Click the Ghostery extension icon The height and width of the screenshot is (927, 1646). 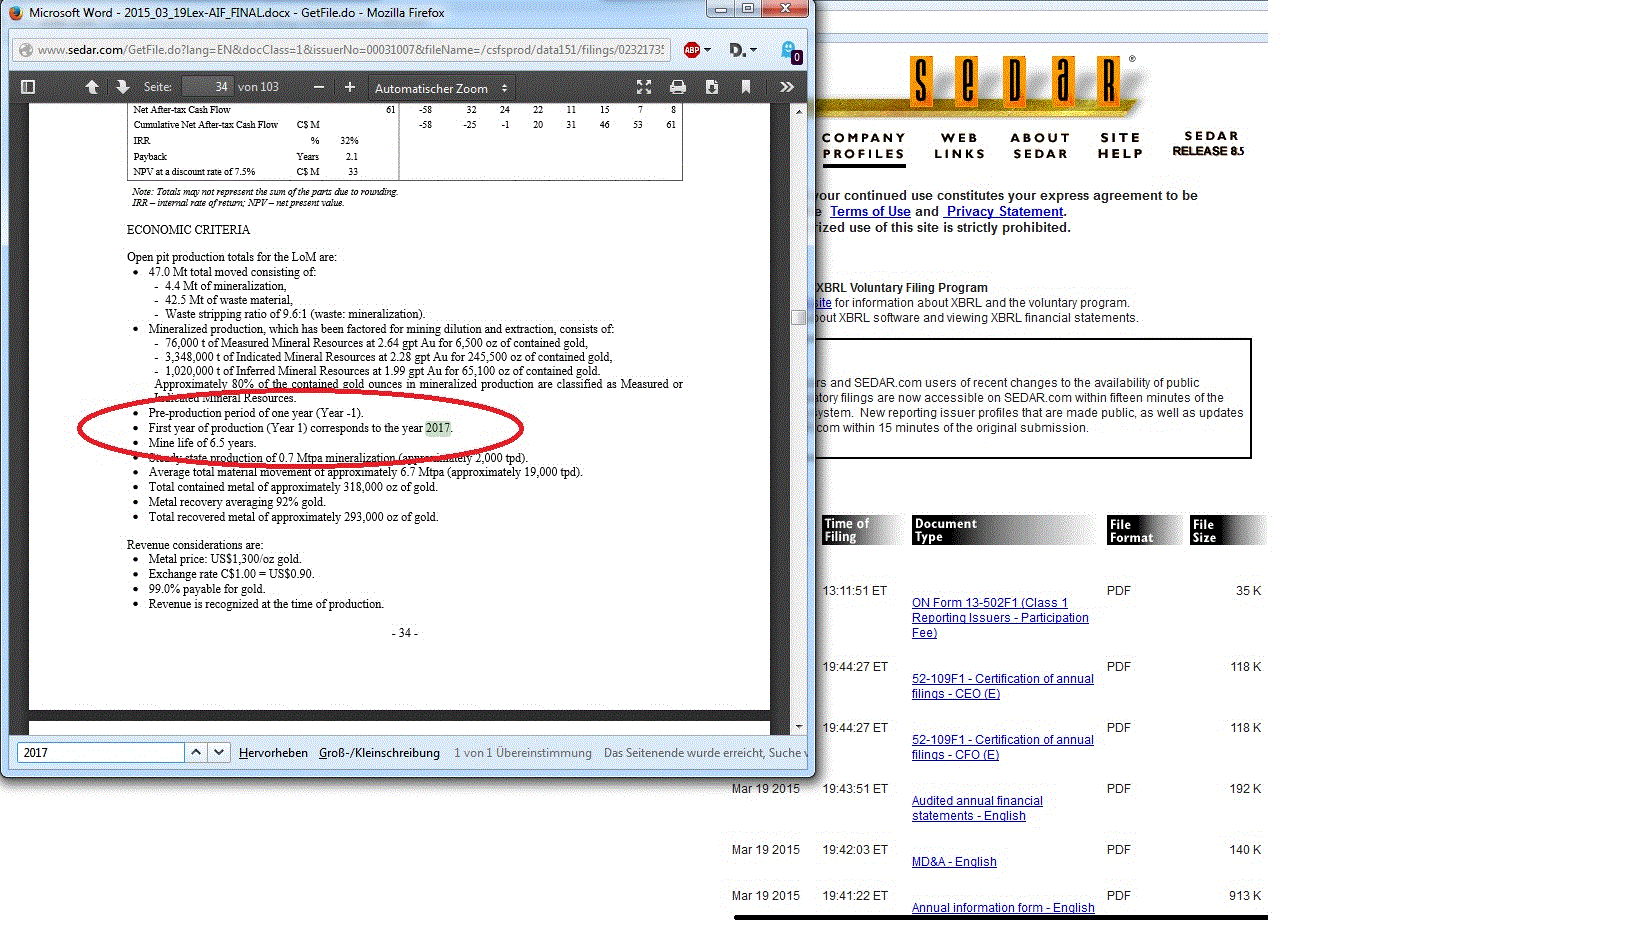click(790, 51)
